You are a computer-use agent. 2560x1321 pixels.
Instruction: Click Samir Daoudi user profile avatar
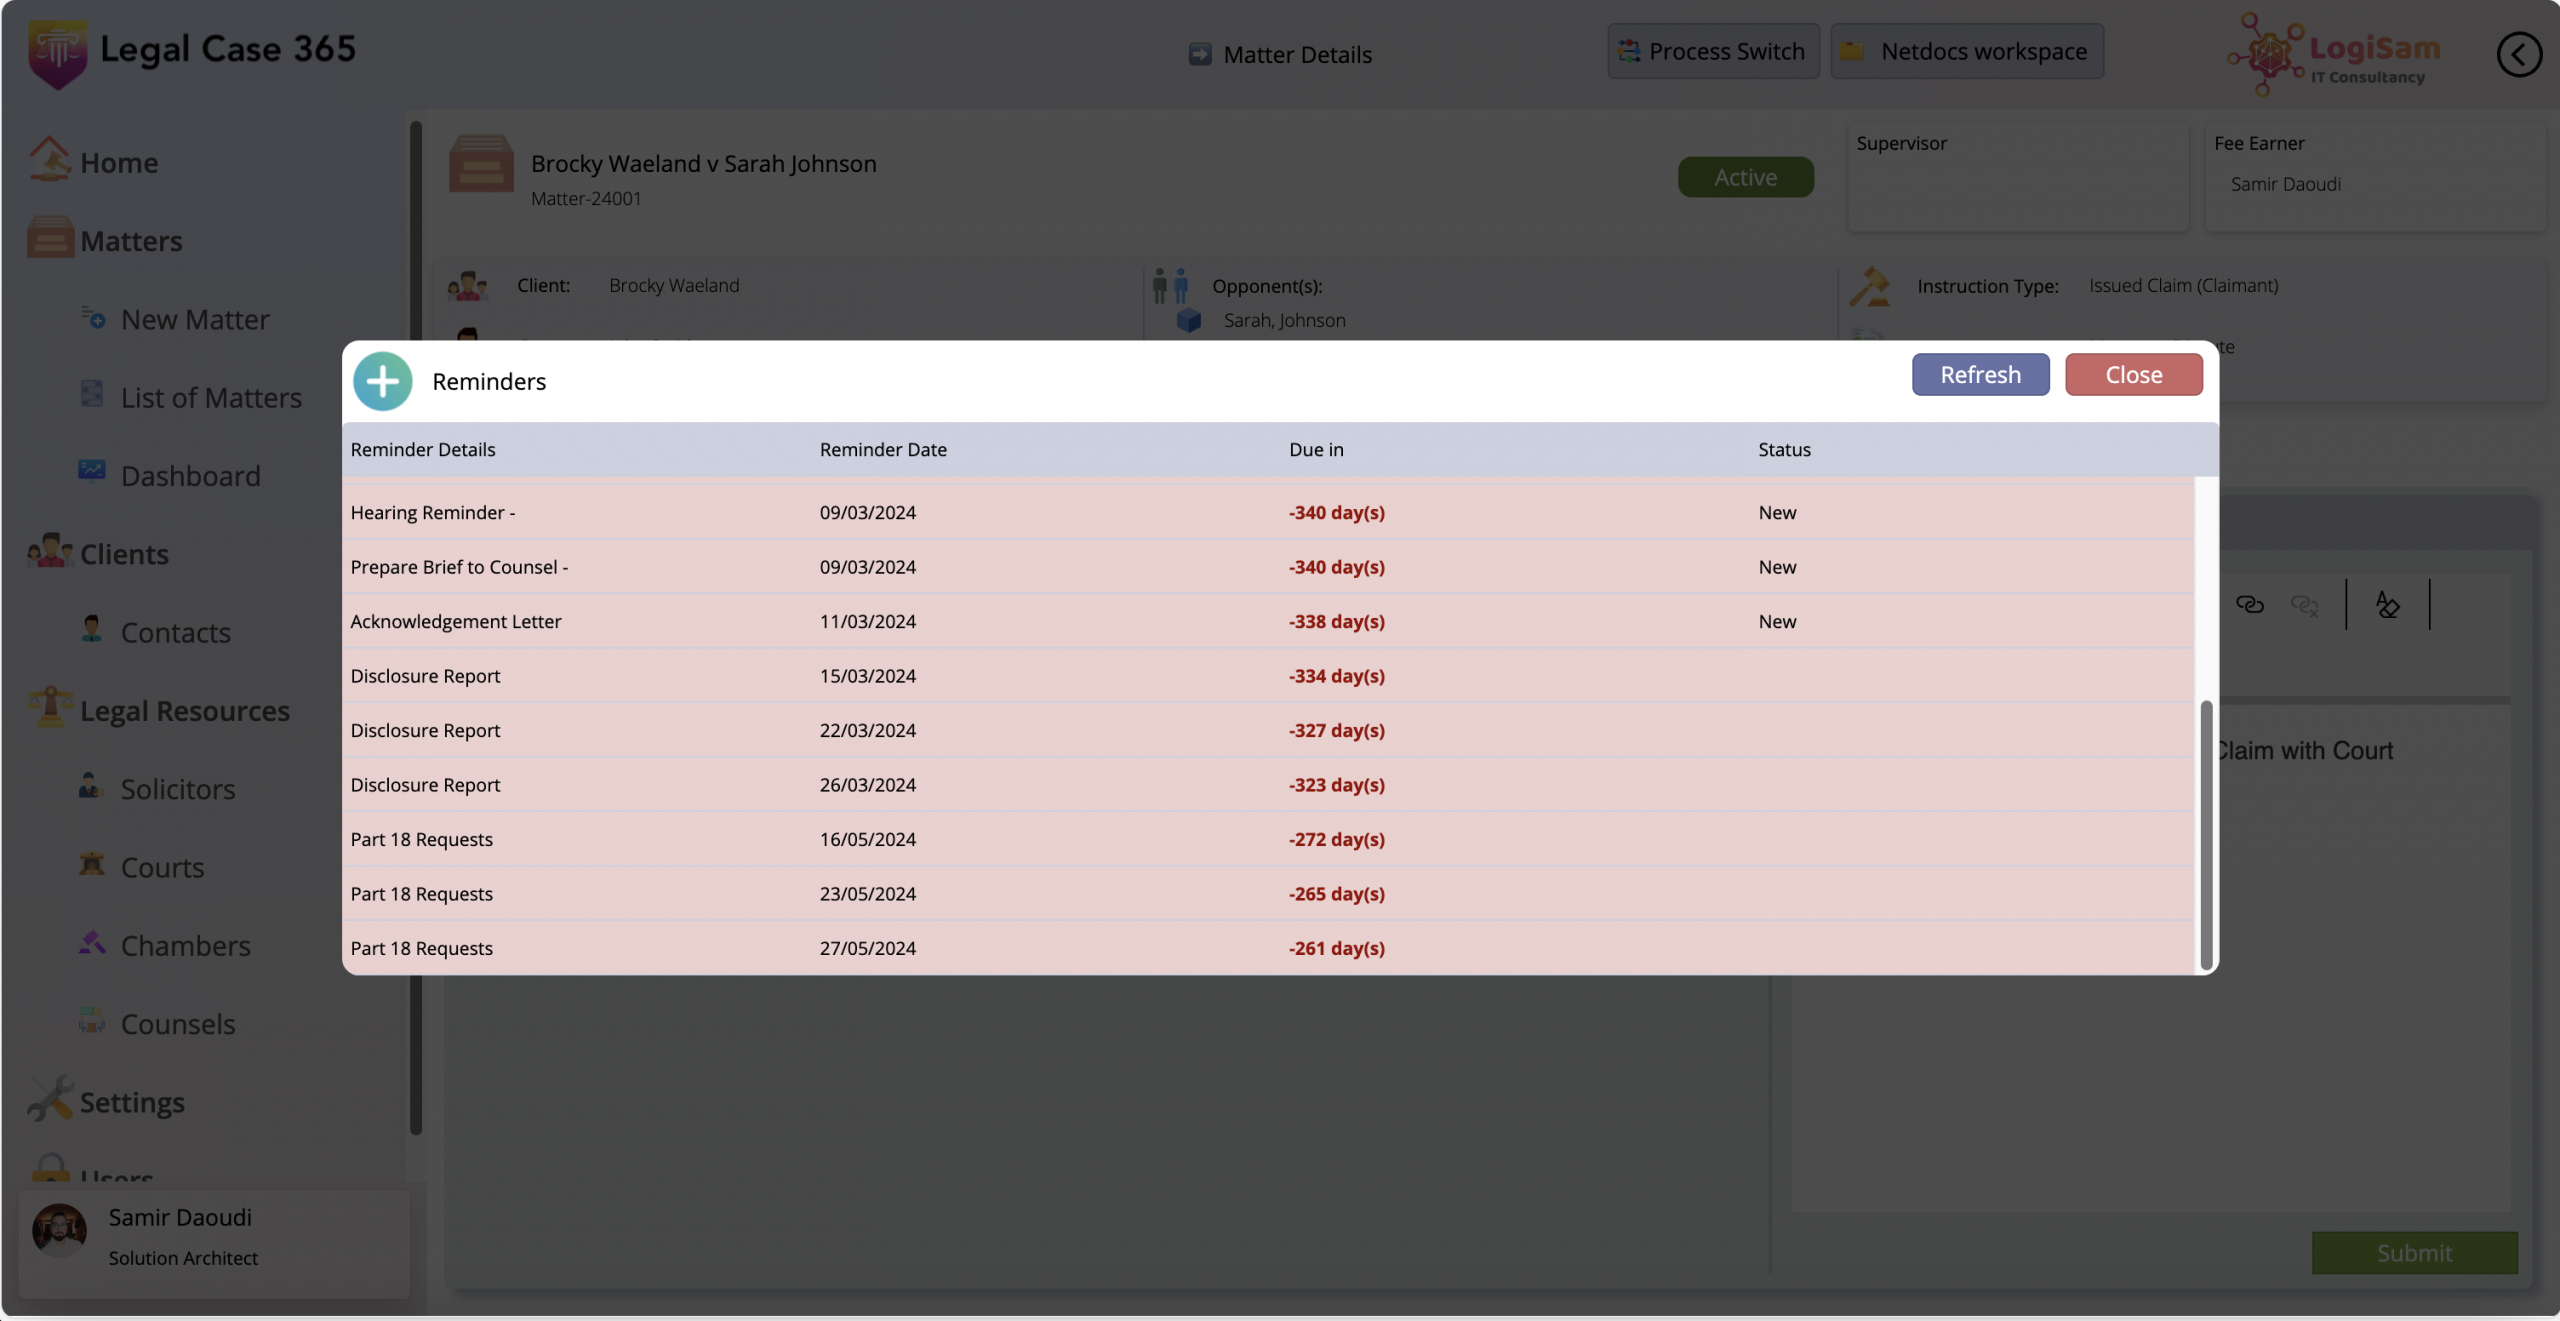60,1230
